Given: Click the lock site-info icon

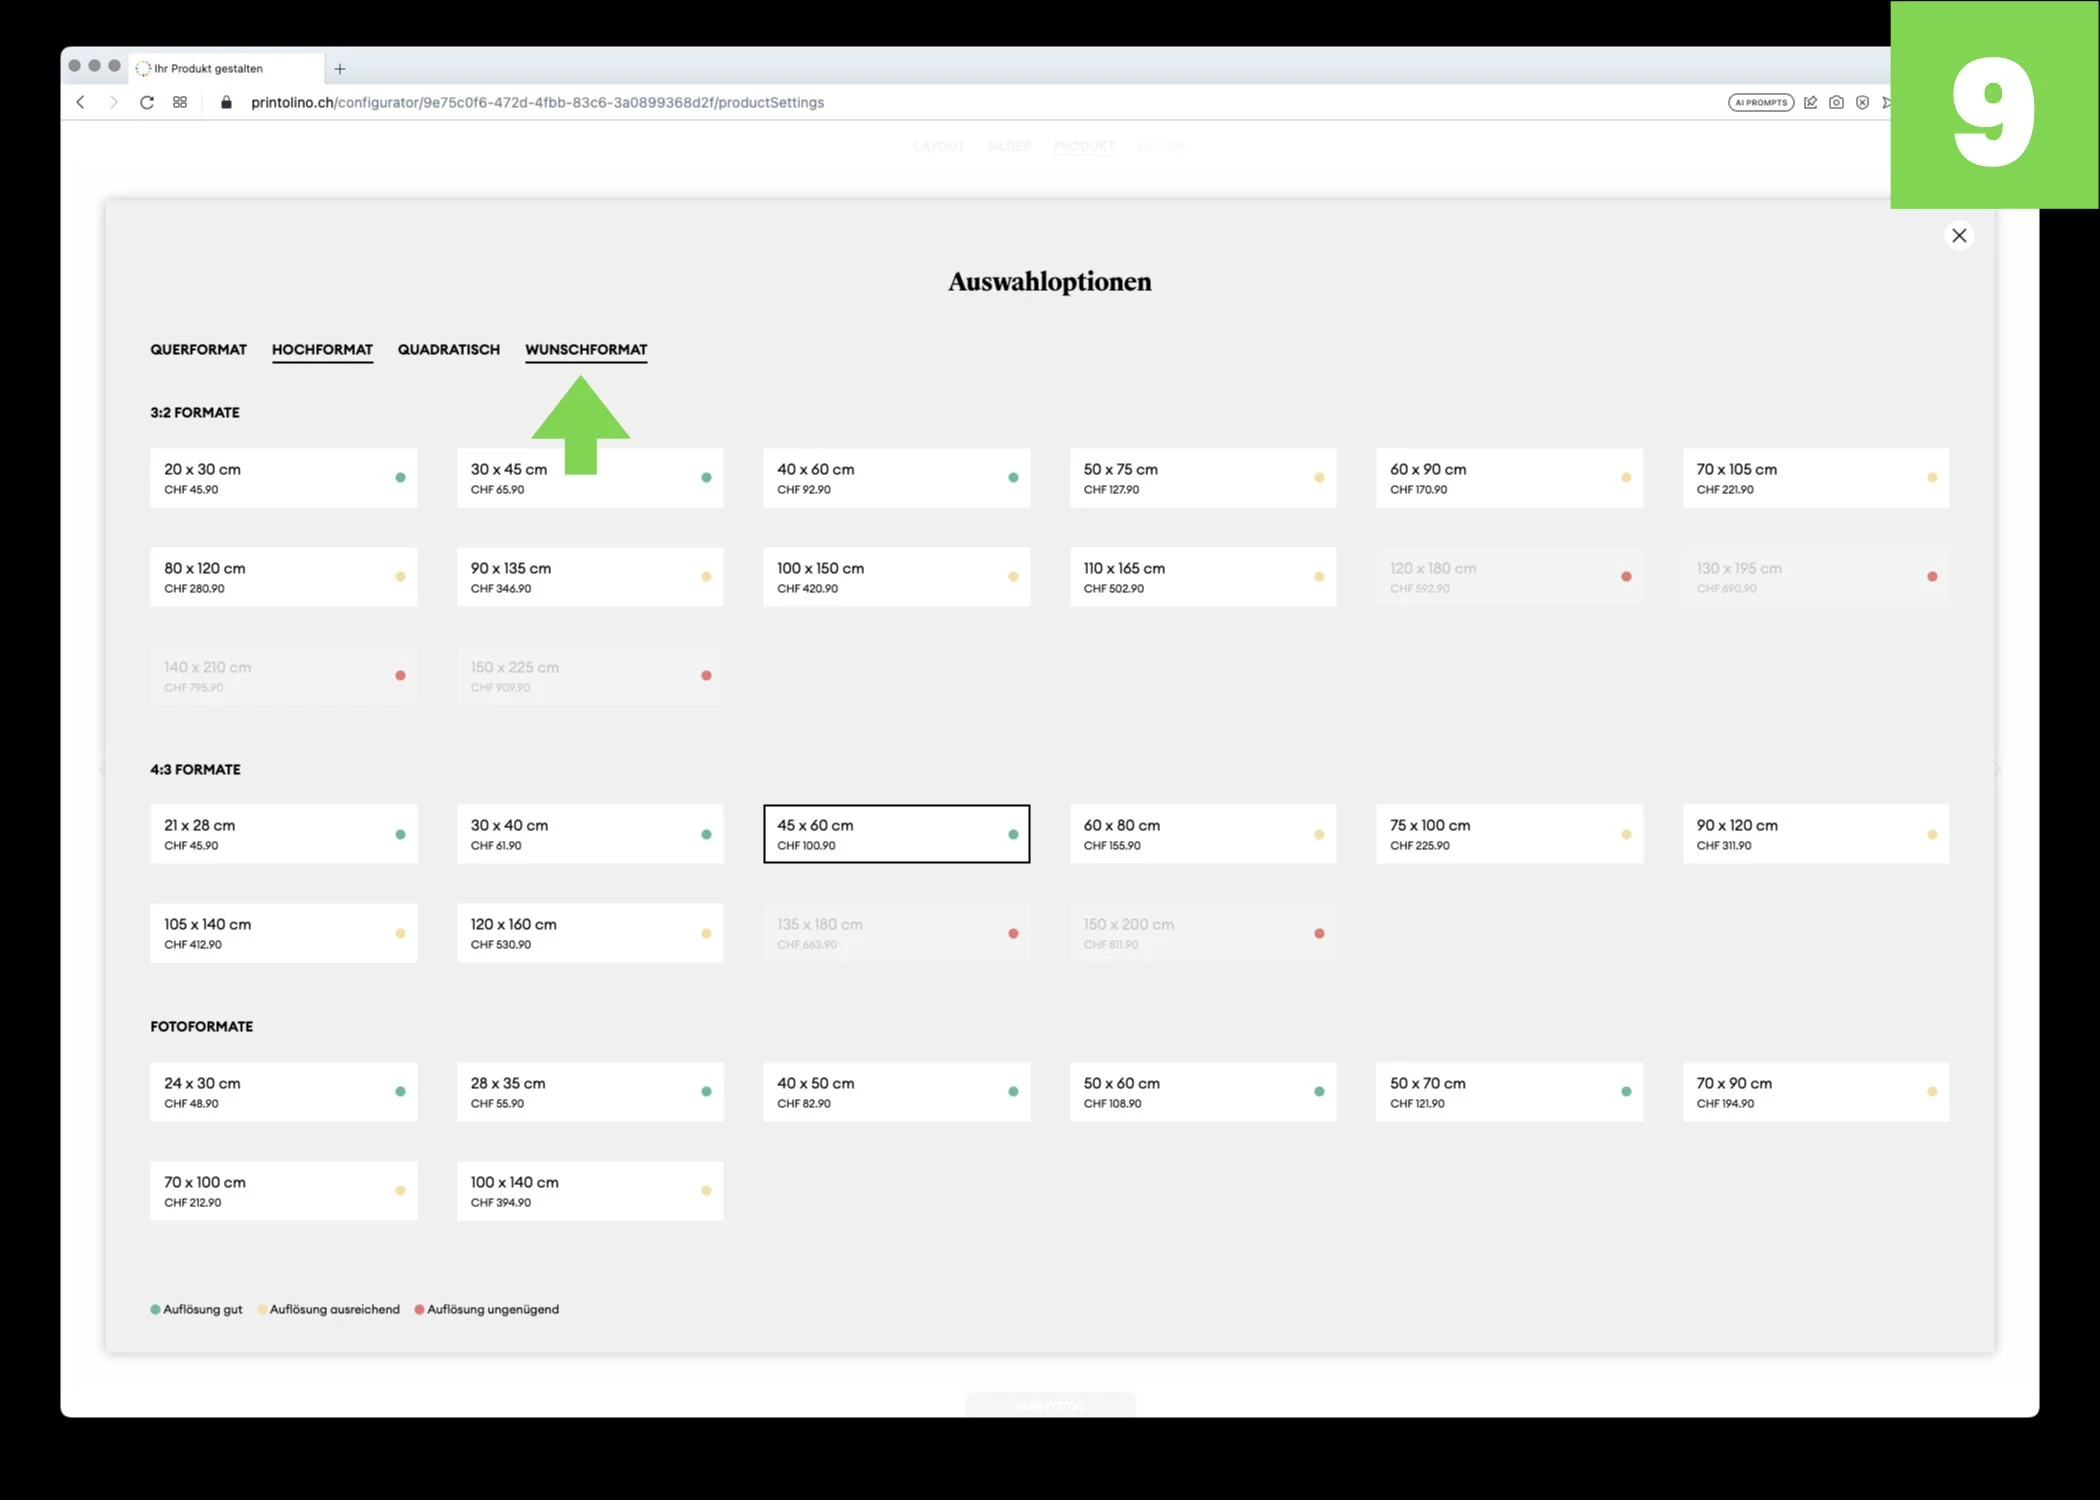Looking at the screenshot, I should tap(226, 102).
